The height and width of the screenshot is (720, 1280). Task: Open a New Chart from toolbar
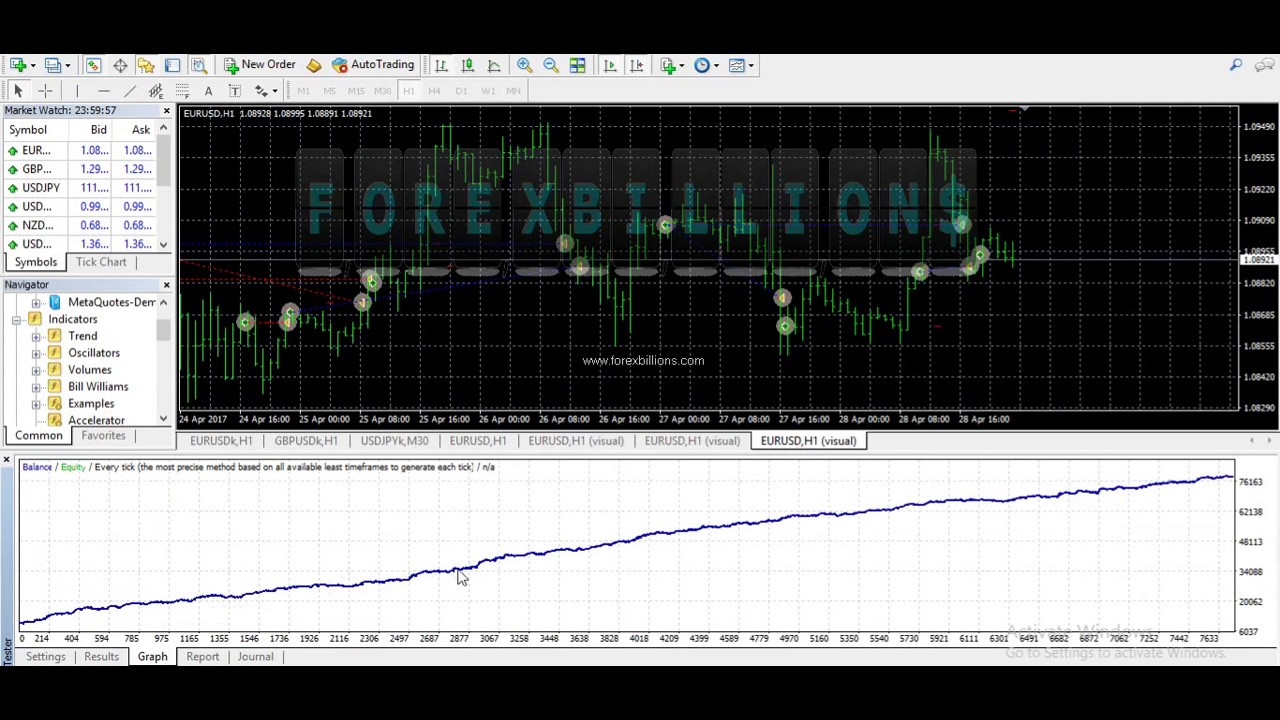17,65
